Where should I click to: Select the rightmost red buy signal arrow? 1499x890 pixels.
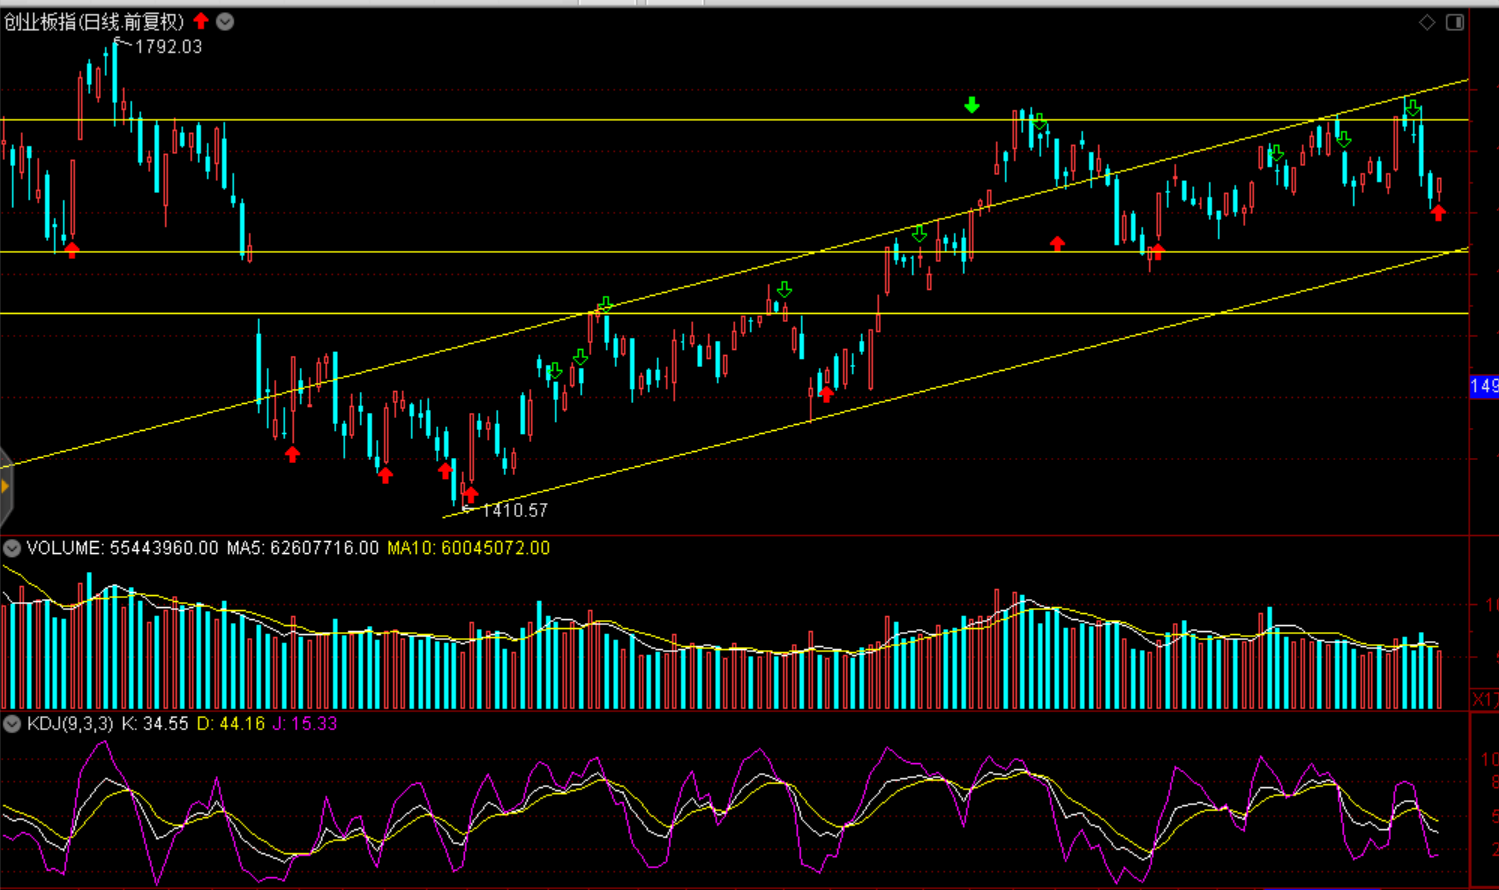coord(1438,212)
